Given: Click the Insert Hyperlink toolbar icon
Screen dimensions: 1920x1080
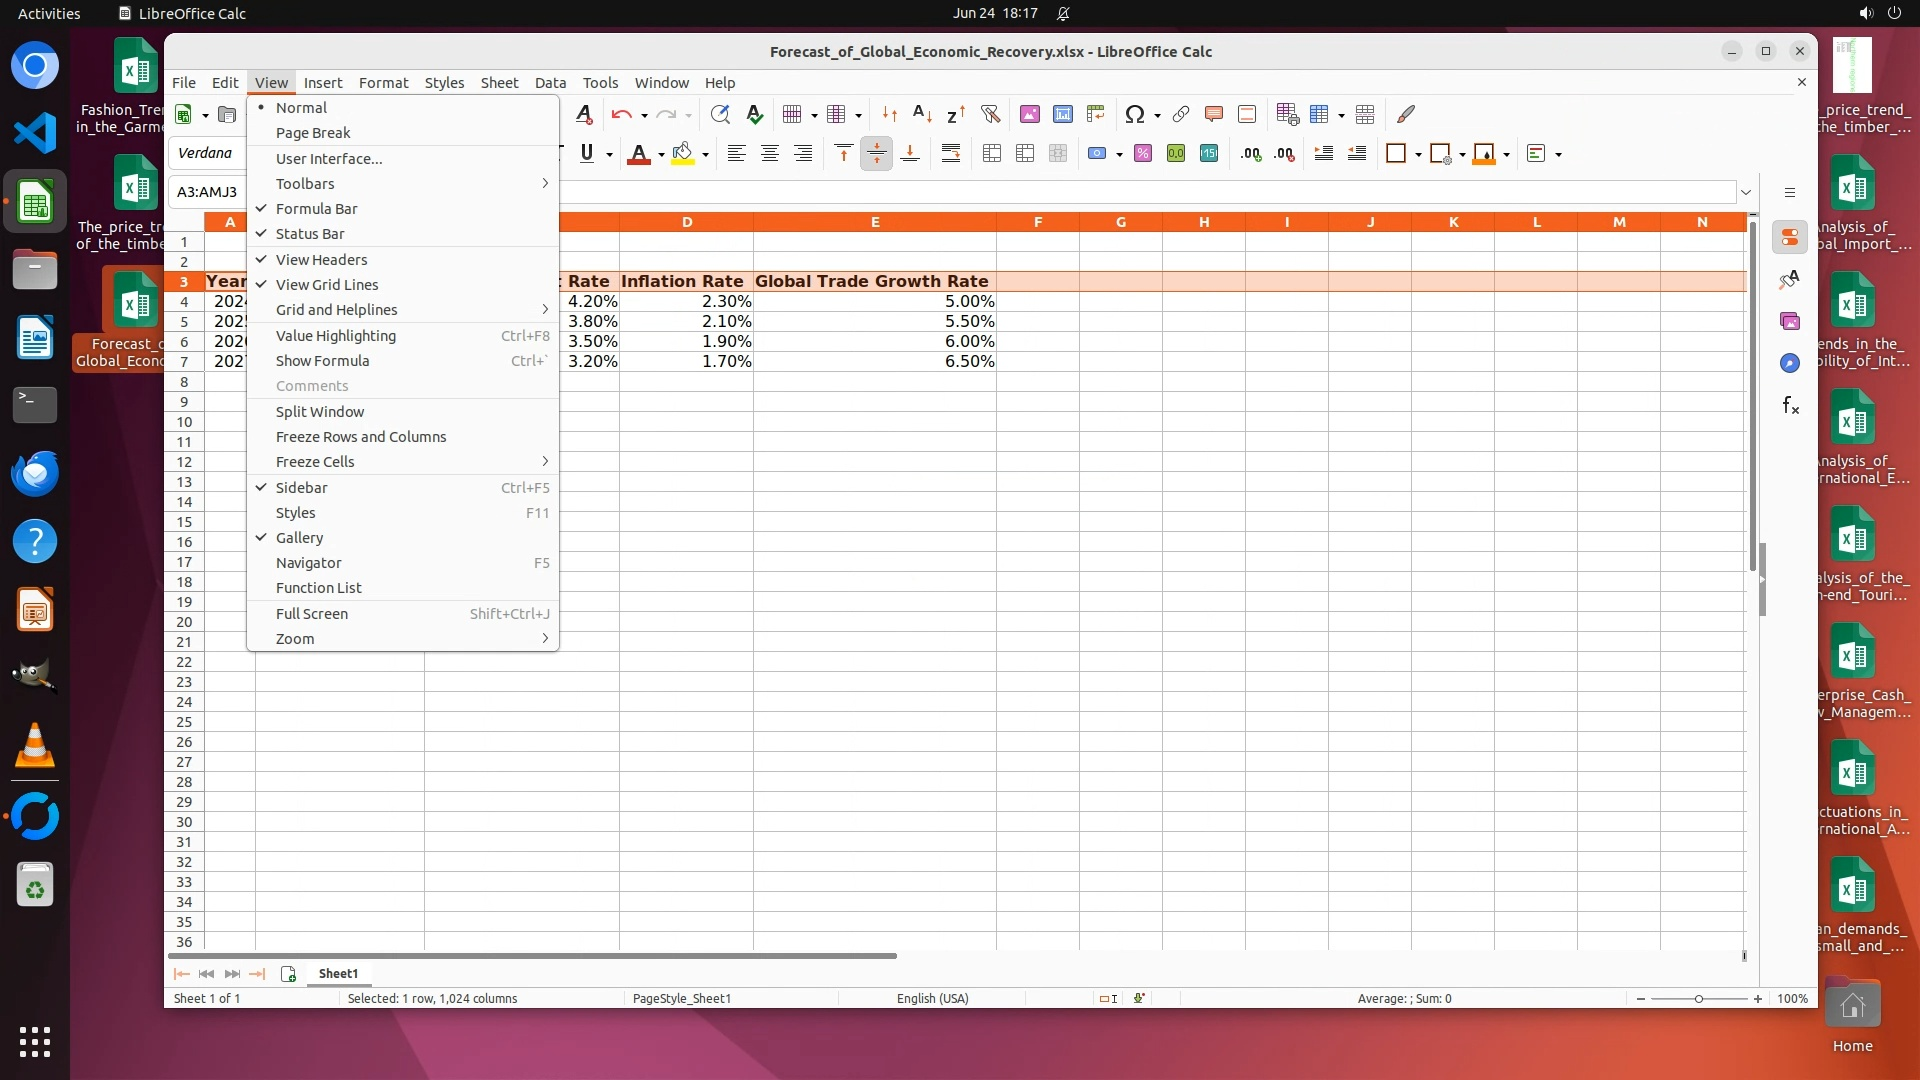Looking at the screenshot, I should (x=1181, y=114).
